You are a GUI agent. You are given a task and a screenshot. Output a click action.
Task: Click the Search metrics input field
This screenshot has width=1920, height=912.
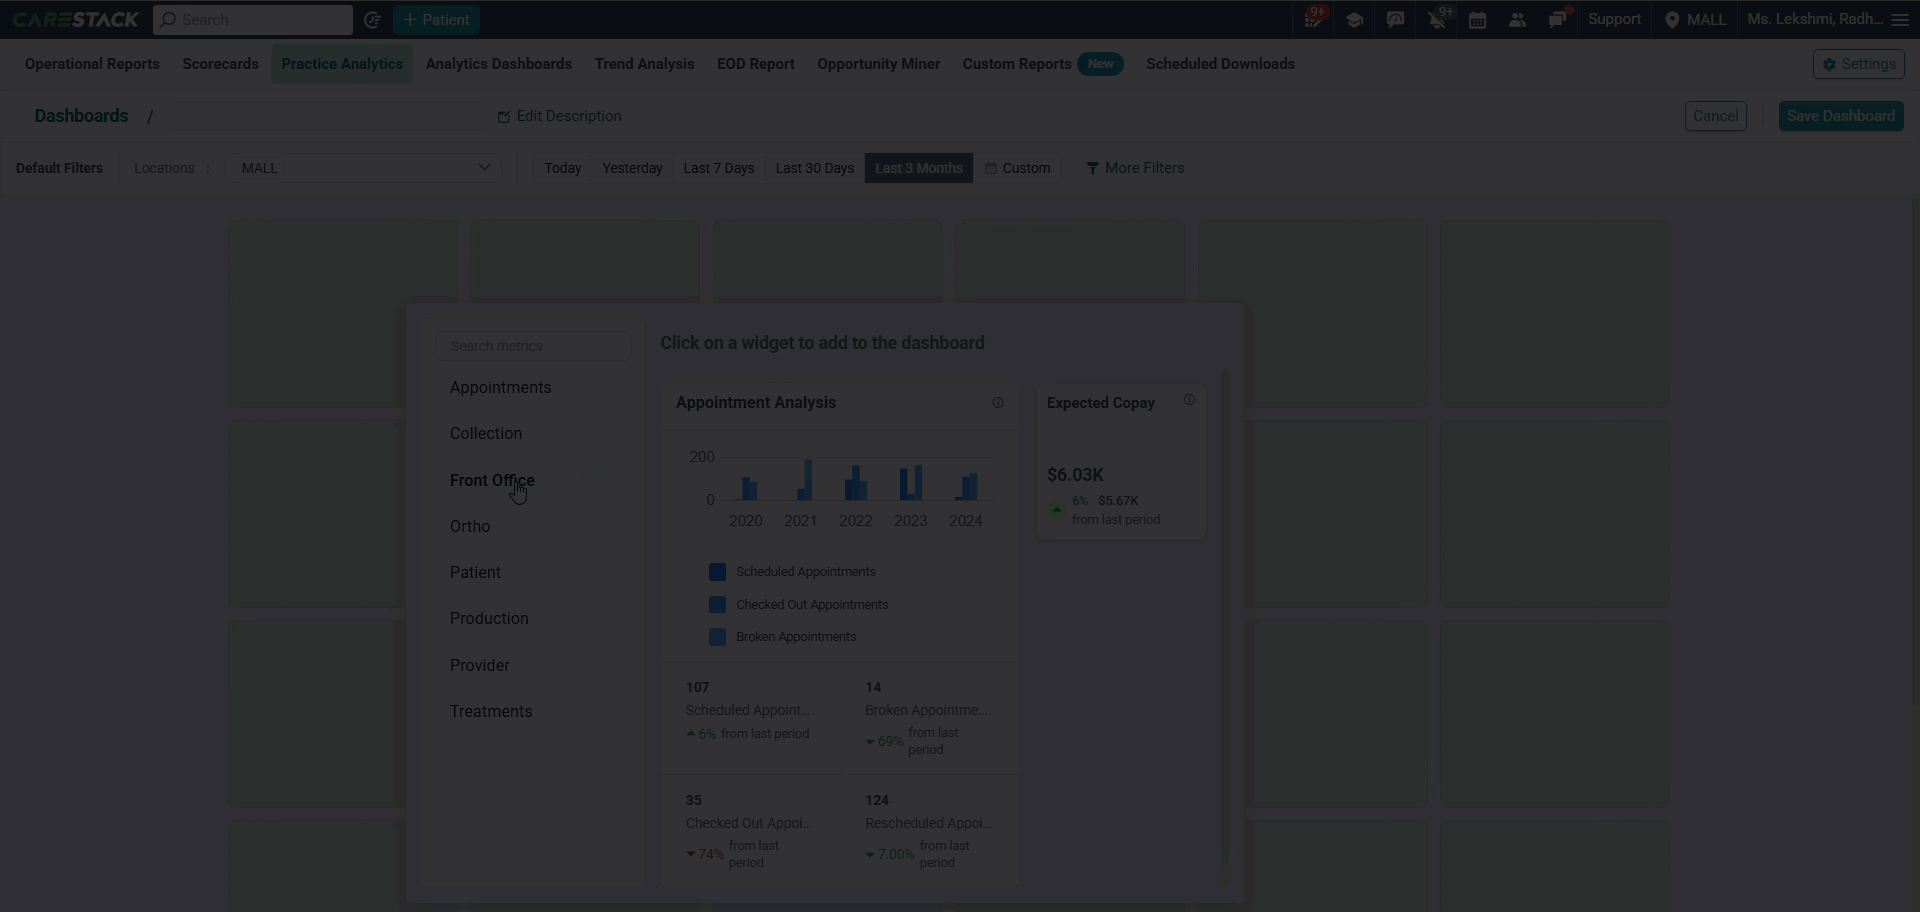[x=534, y=346]
